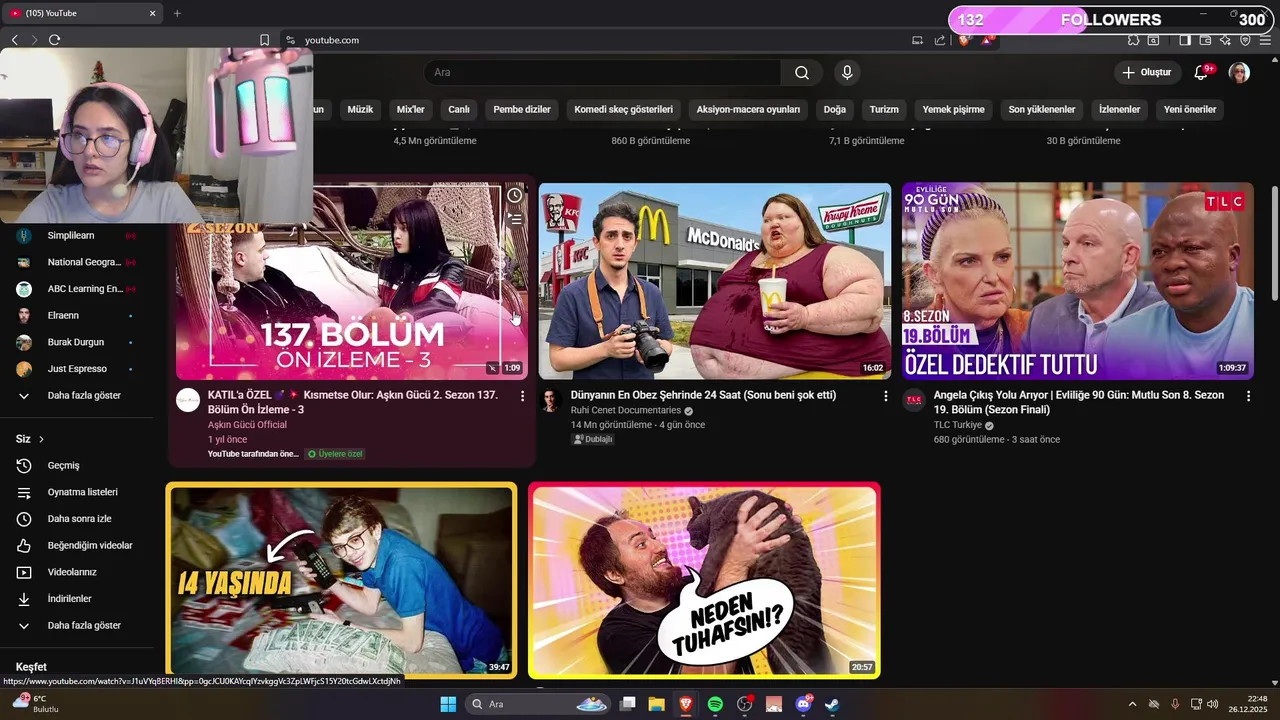The image size is (1280, 720).
Task: Click the Oluştur create button
Action: tap(1146, 73)
